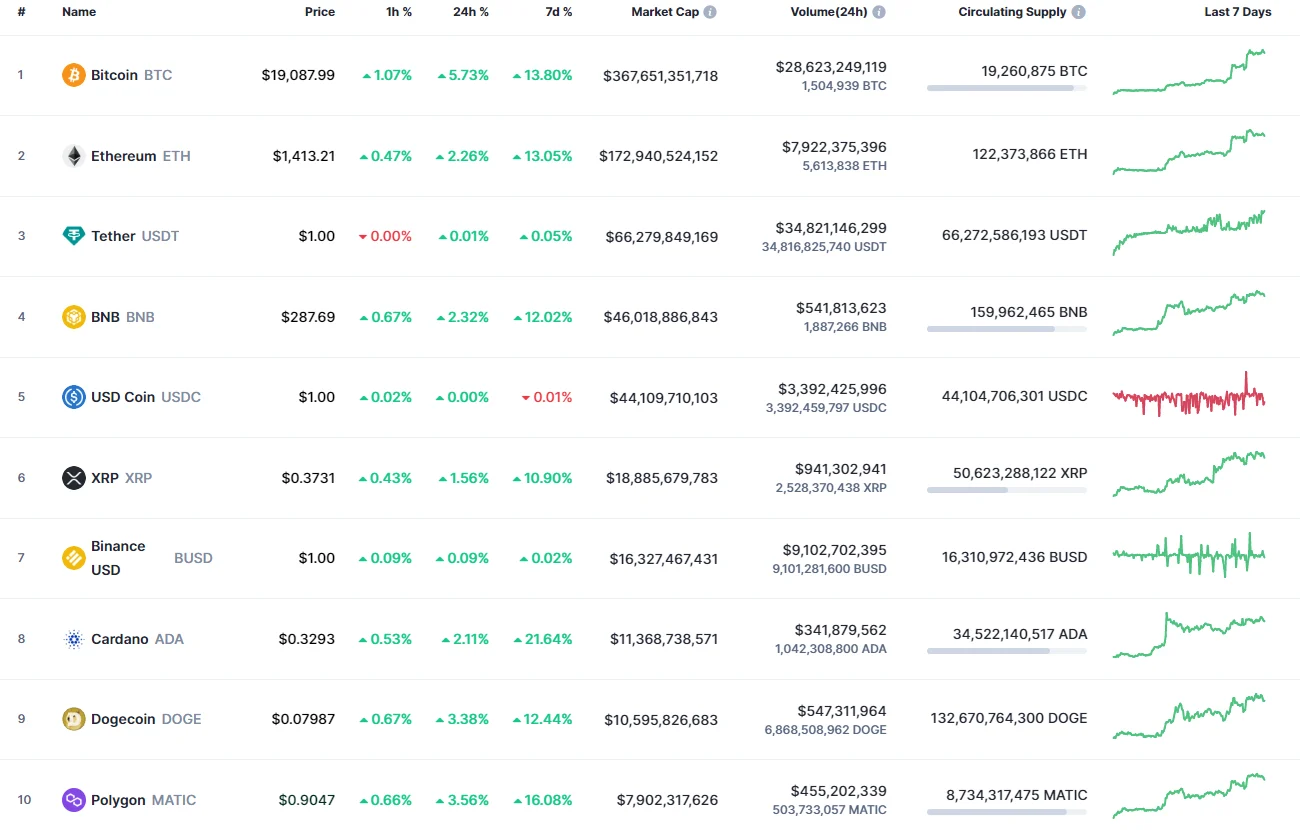Click the Bitcoin logo icon
The width and height of the screenshot is (1300, 830).
(x=73, y=74)
